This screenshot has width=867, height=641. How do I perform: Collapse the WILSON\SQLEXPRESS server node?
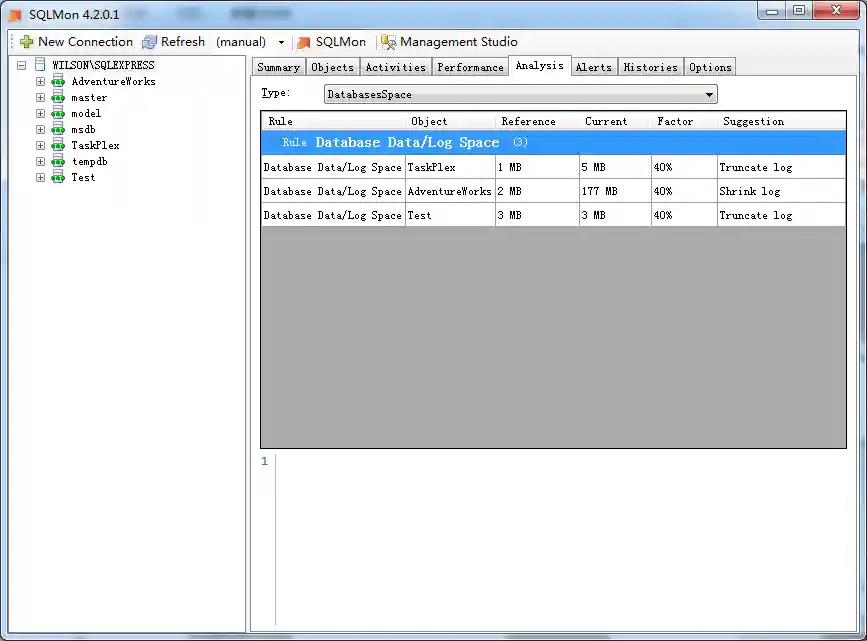(20, 64)
